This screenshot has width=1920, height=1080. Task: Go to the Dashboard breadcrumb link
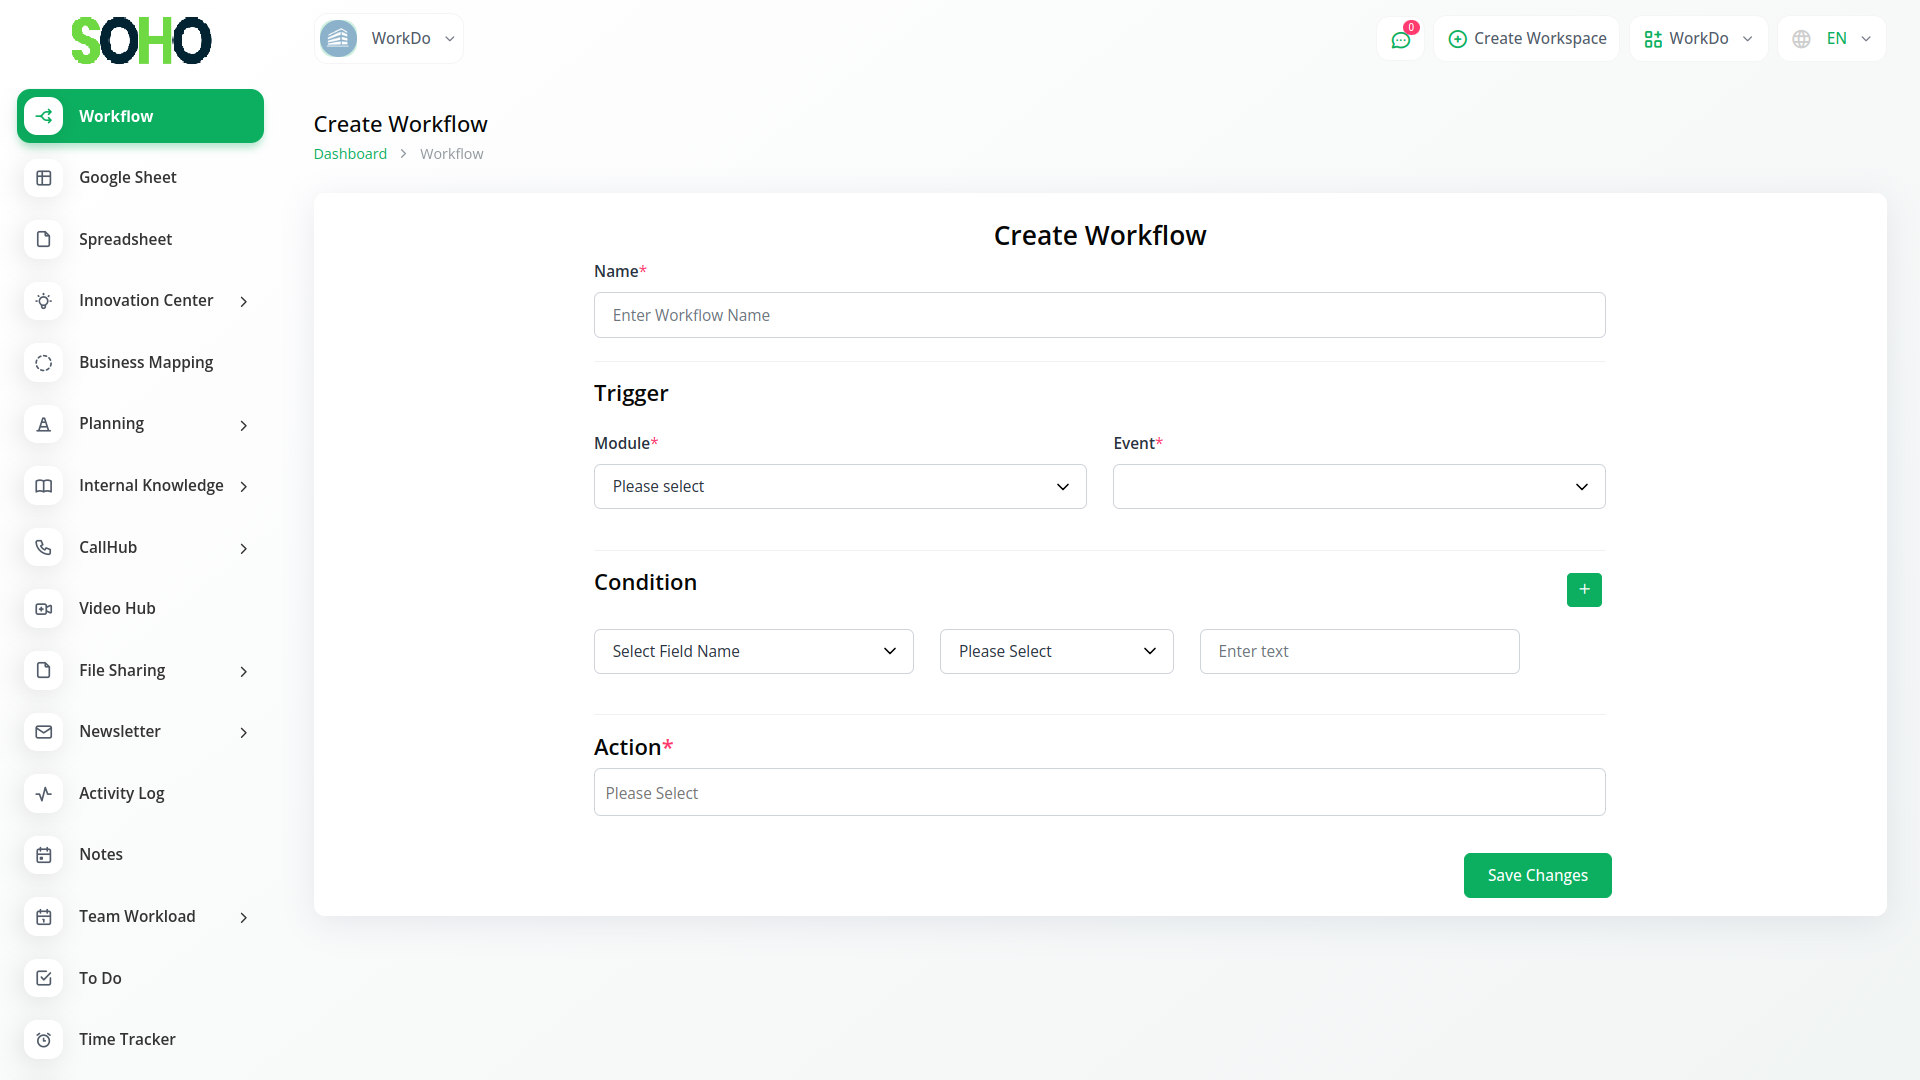pyautogui.click(x=350, y=154)
